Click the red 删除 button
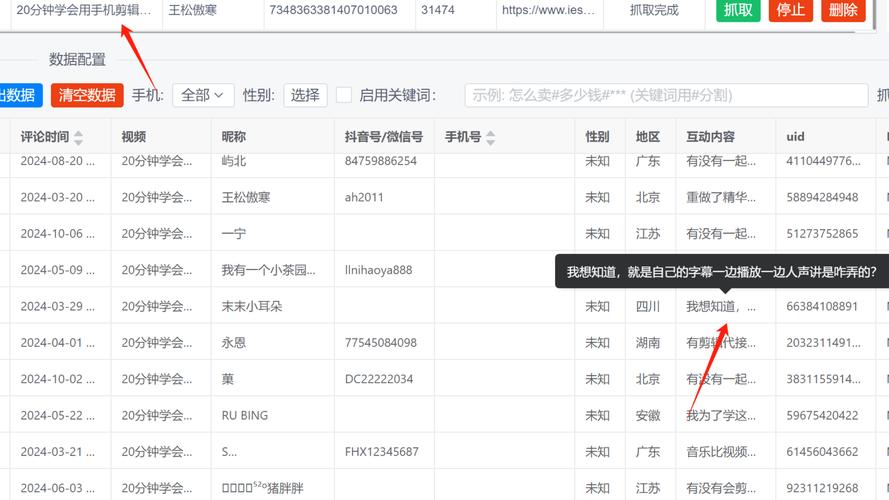Viewport: 889px width, 500px height. coord(843,10)
